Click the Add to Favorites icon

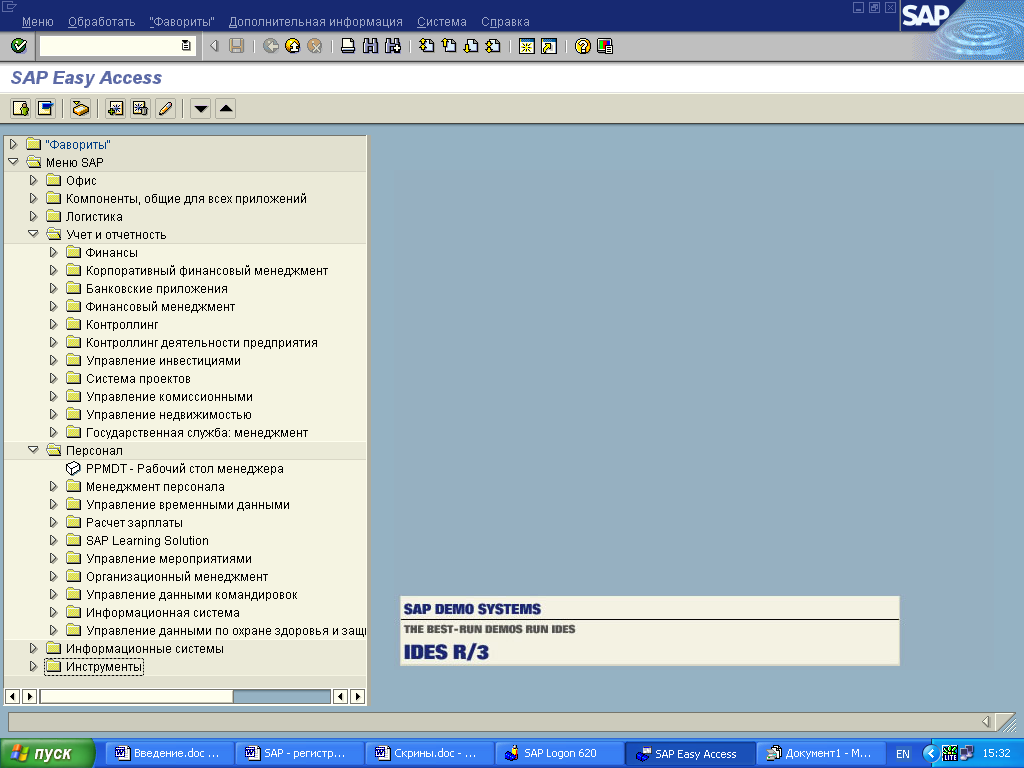[x=116, y=108]
